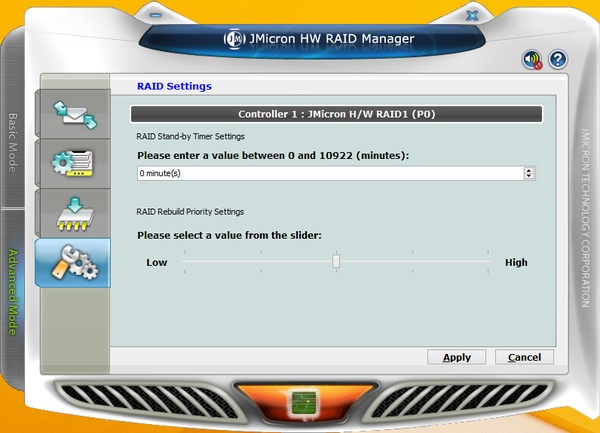This screenshot has width=600, height=433.
Task: Set the rebuild priority slider to the highest tick
Action: click(x=488, y=262)
